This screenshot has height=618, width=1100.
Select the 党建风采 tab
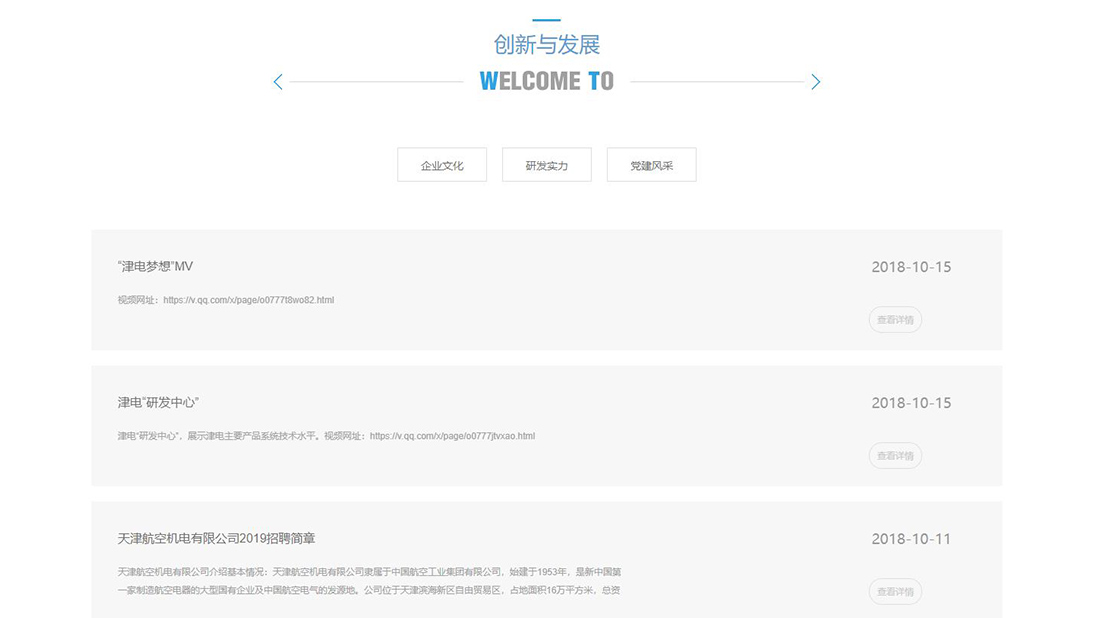(652, 165)
